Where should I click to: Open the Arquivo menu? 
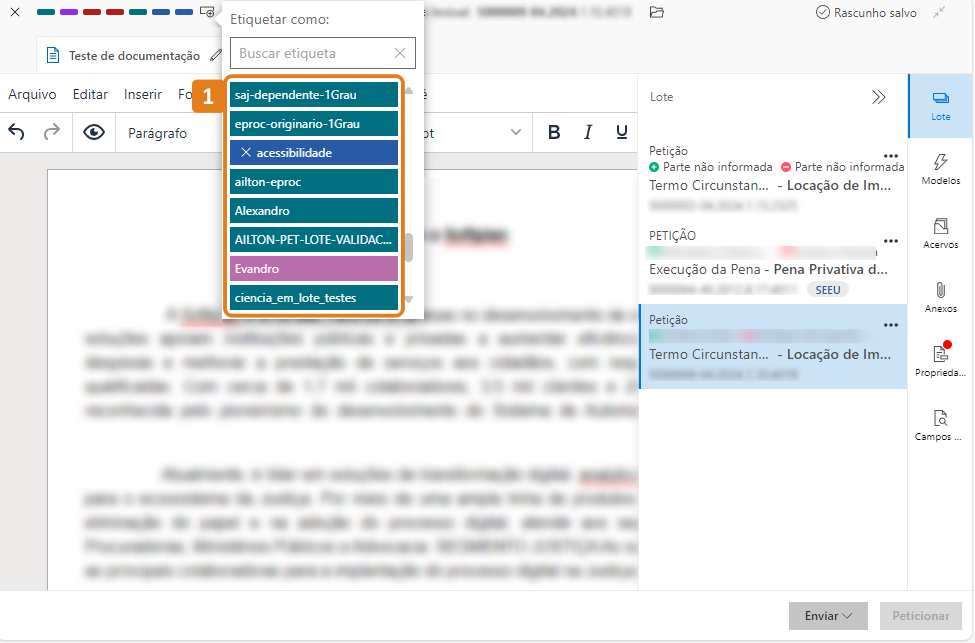pyautogui.click(x=32, y=94)
